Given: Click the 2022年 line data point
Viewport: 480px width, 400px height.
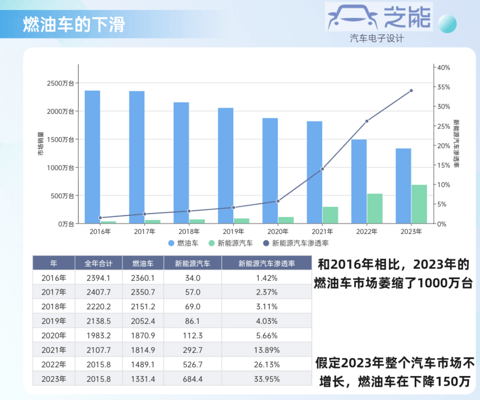Looking at the screenshot, I should [367, 121].
